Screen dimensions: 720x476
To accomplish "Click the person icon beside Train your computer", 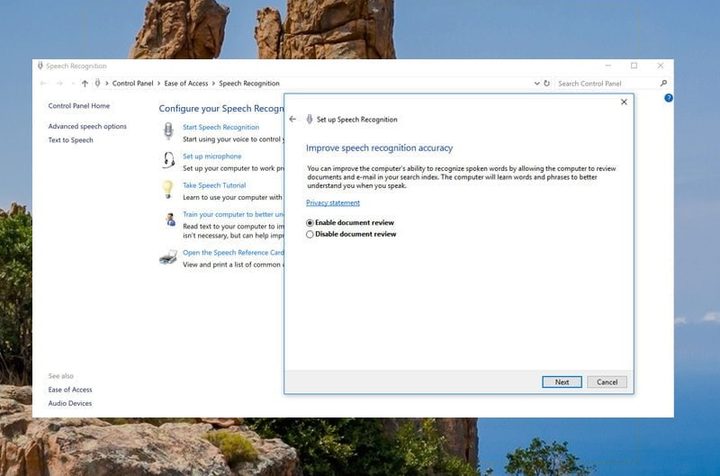I will pyautogui.click(x=170, y=219).
